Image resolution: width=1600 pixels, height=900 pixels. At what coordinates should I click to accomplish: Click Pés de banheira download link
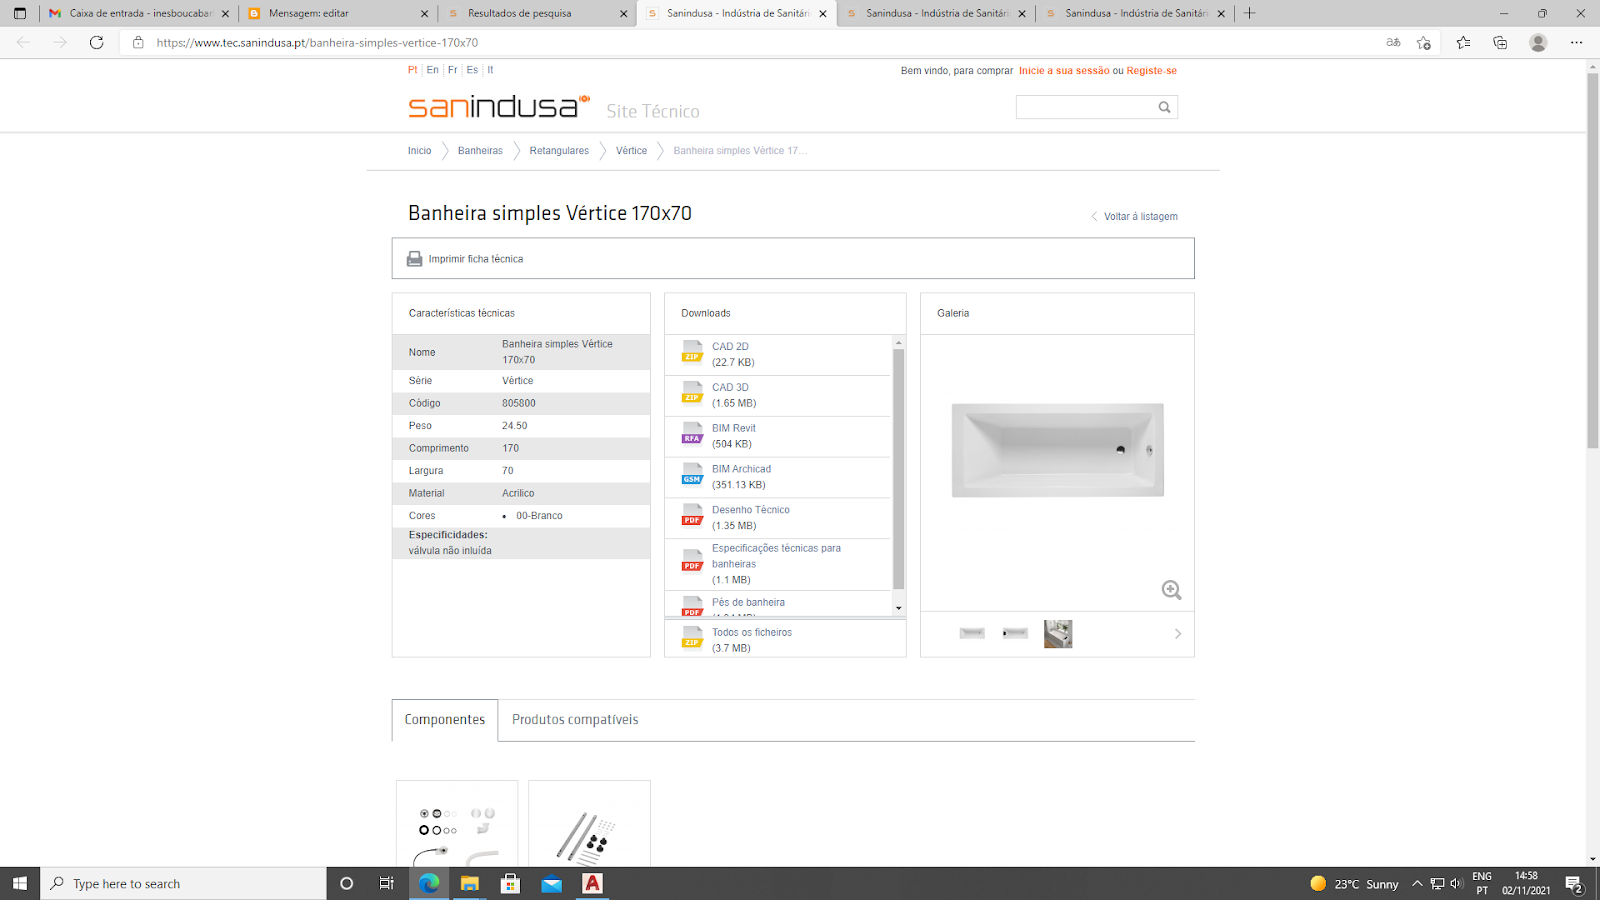(x=748, y=603)
